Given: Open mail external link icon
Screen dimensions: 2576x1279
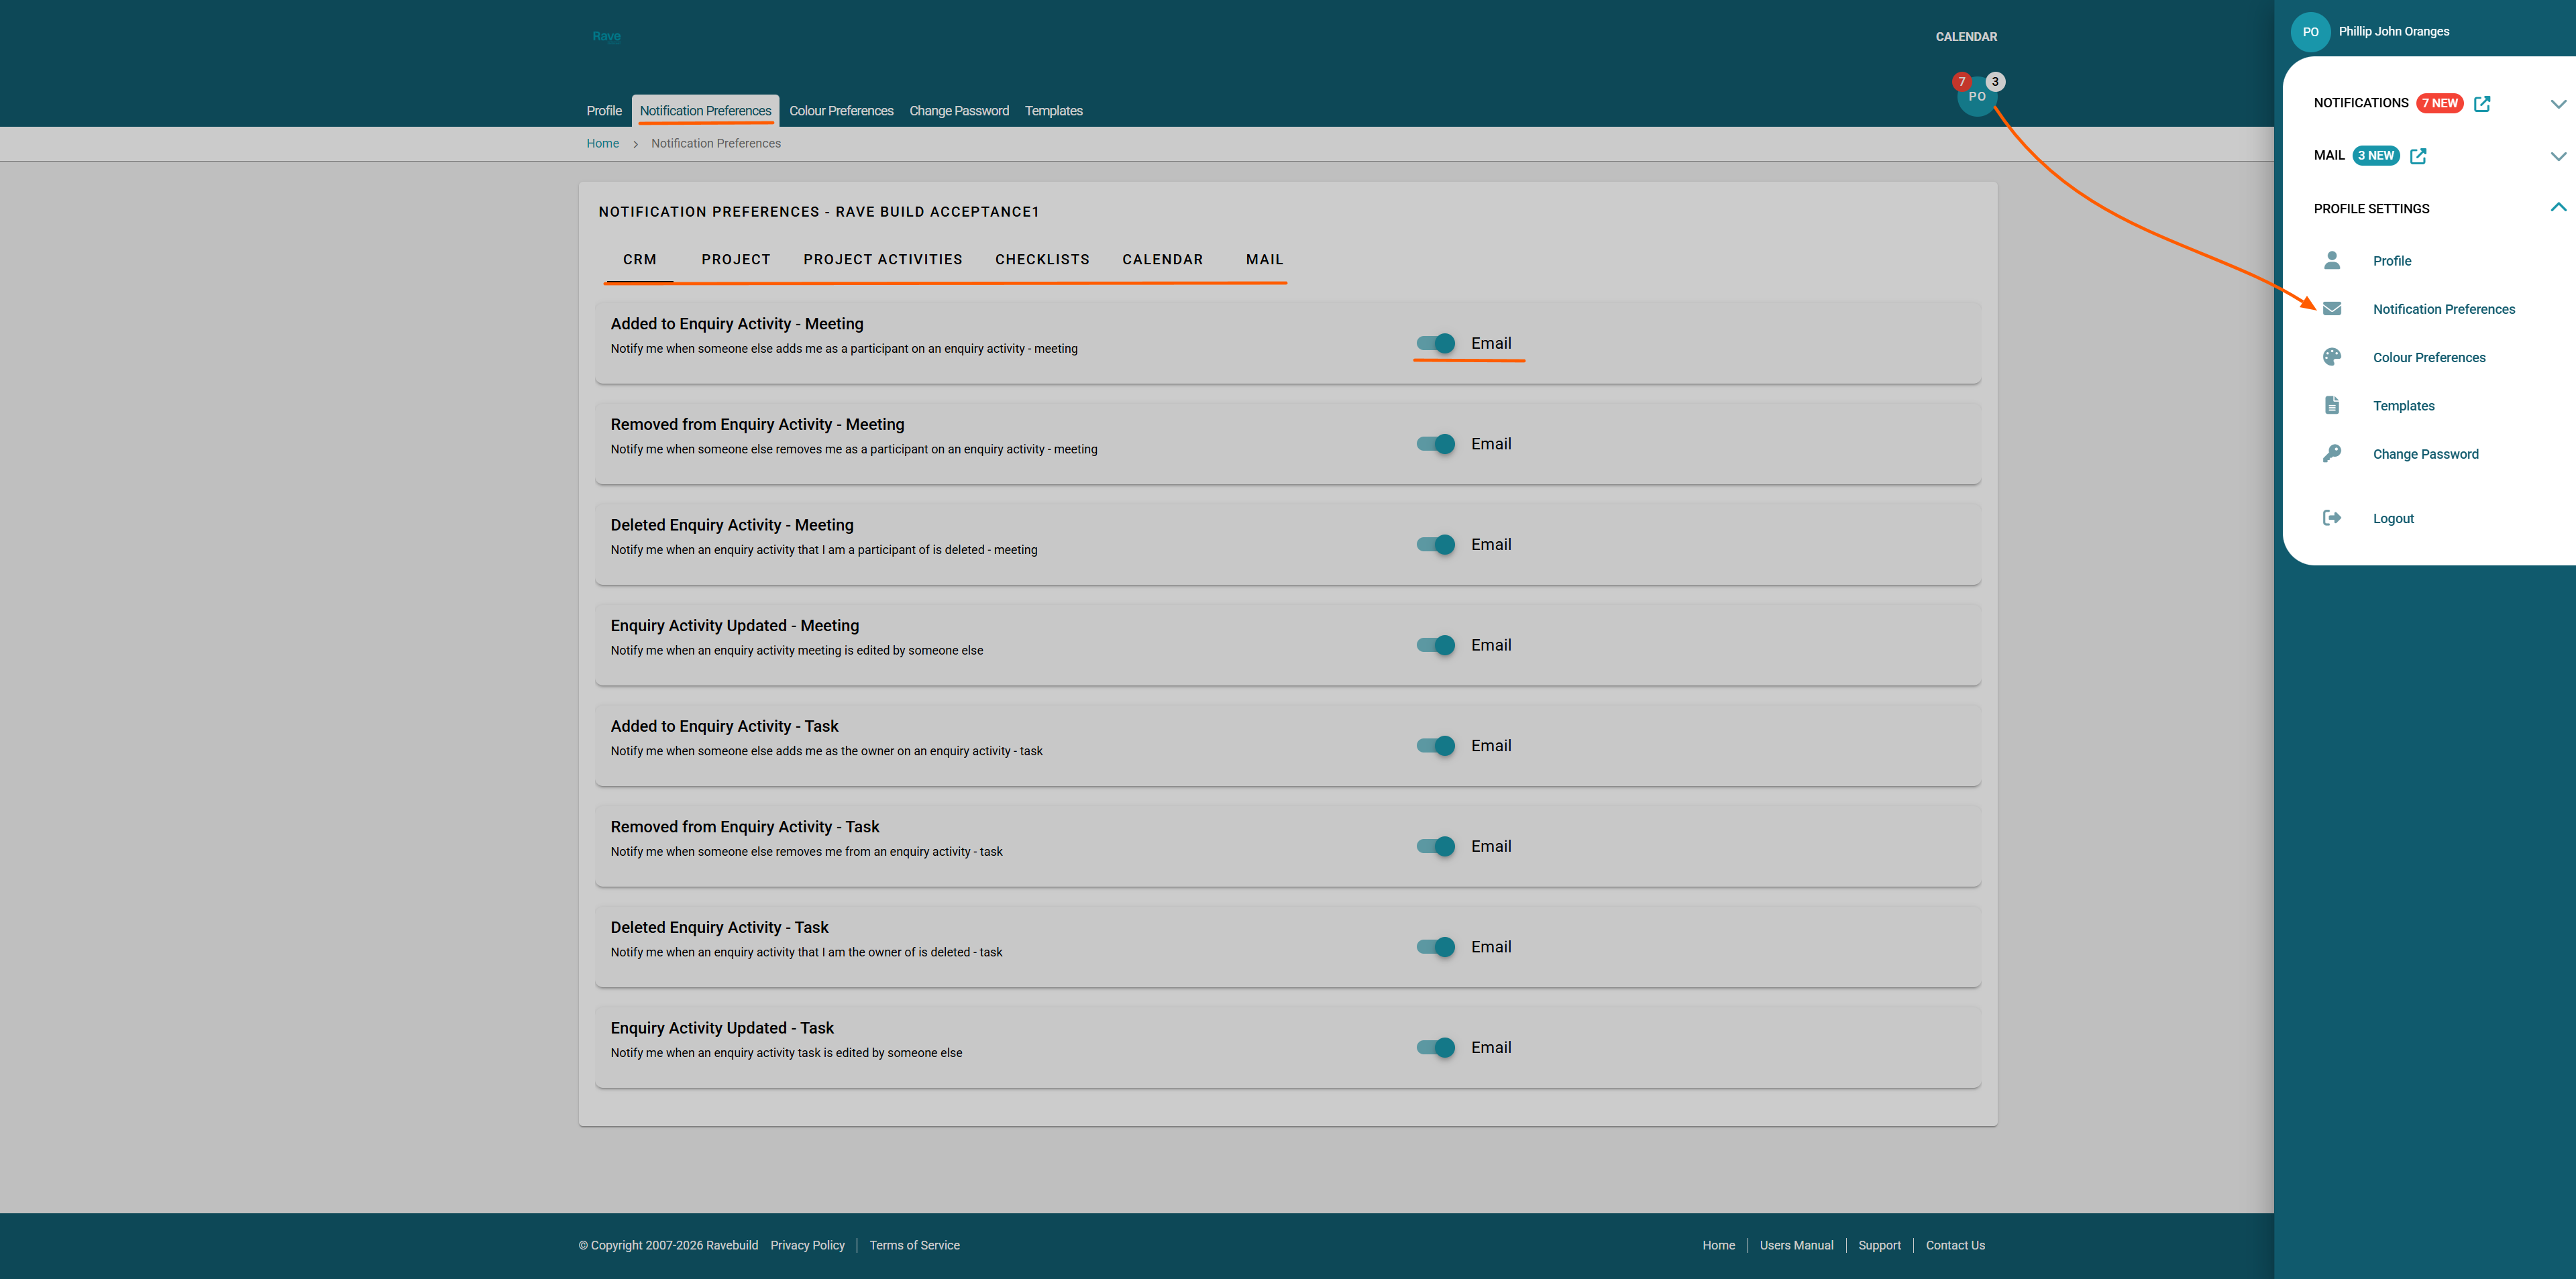Looking at the screenshot, I should (2417, 156).
